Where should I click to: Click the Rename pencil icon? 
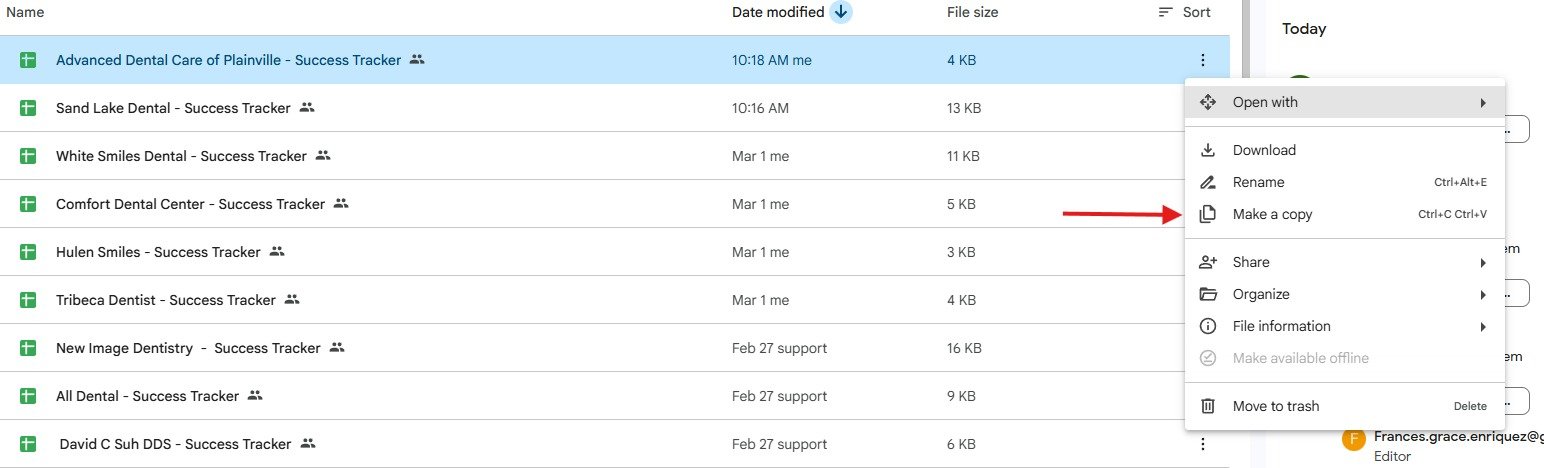(x=1208, y=182)
